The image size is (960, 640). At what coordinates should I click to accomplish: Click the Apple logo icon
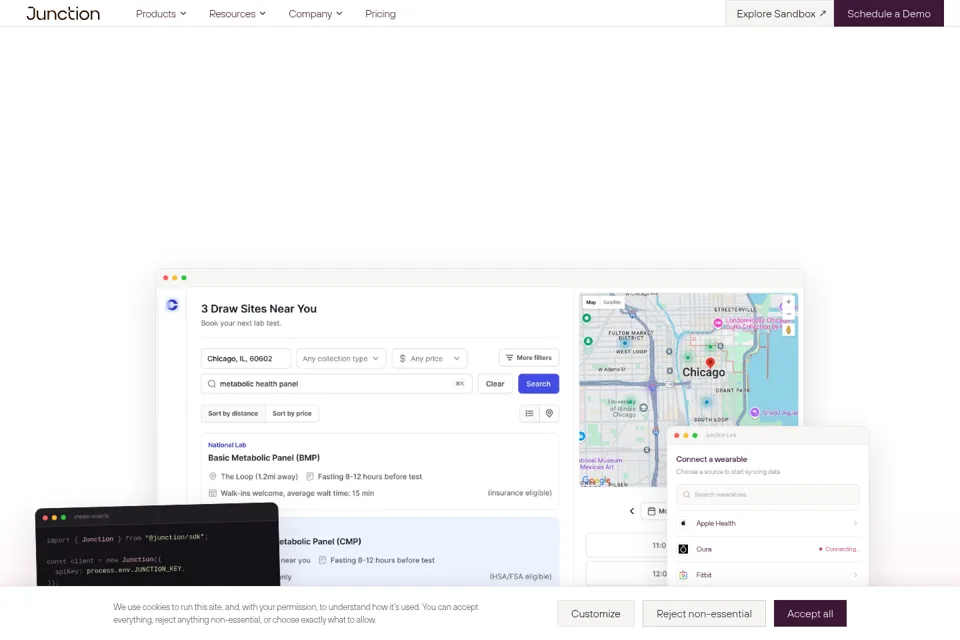[x=683, y=523]
